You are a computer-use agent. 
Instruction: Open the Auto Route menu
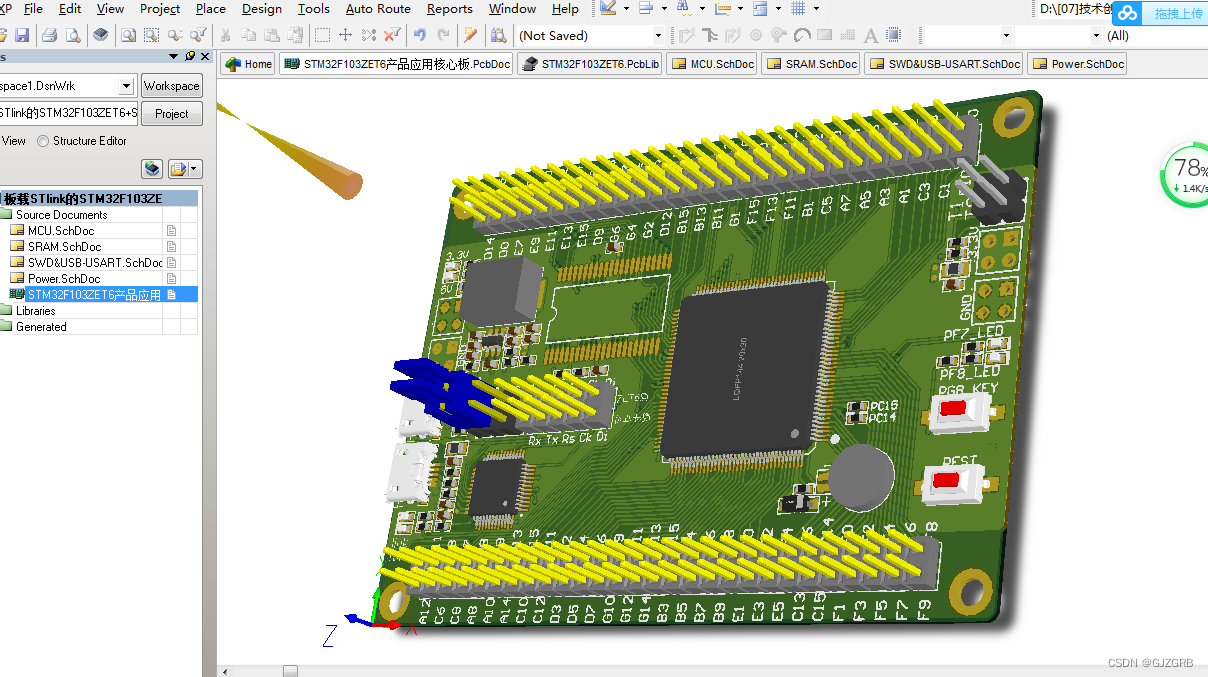(x=377, y=9)
